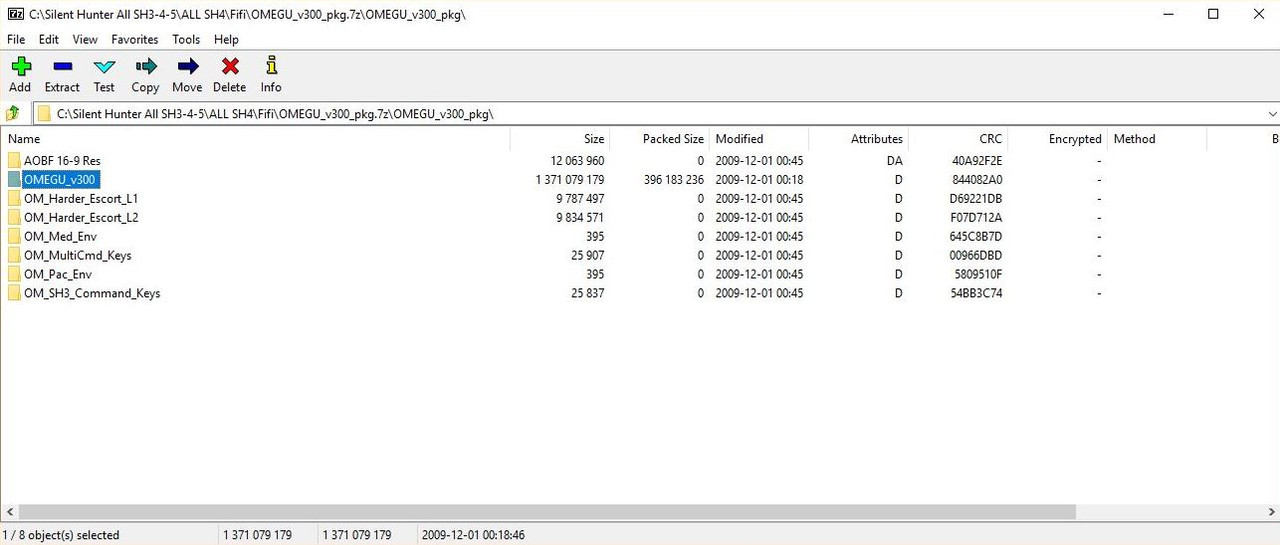
Task: Click the horizontal scrollbar thumb
Action: (x=547, y=512)
